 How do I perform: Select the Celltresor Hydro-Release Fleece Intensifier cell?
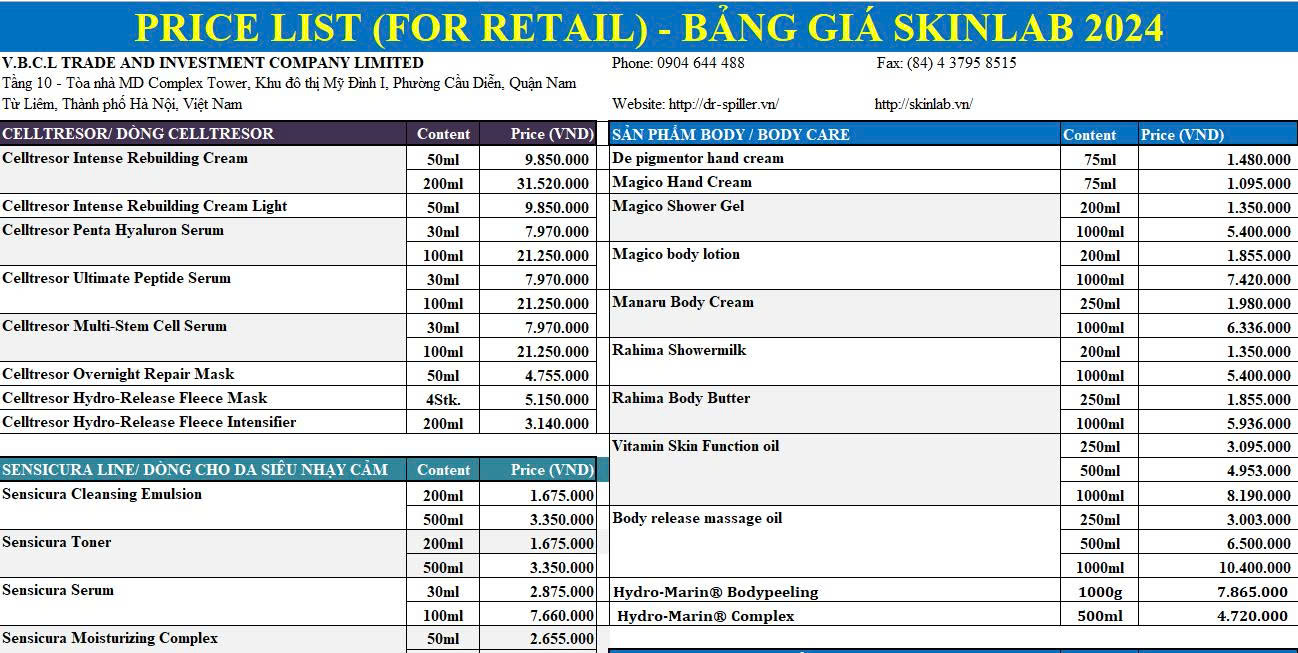(x=149, y=422)
